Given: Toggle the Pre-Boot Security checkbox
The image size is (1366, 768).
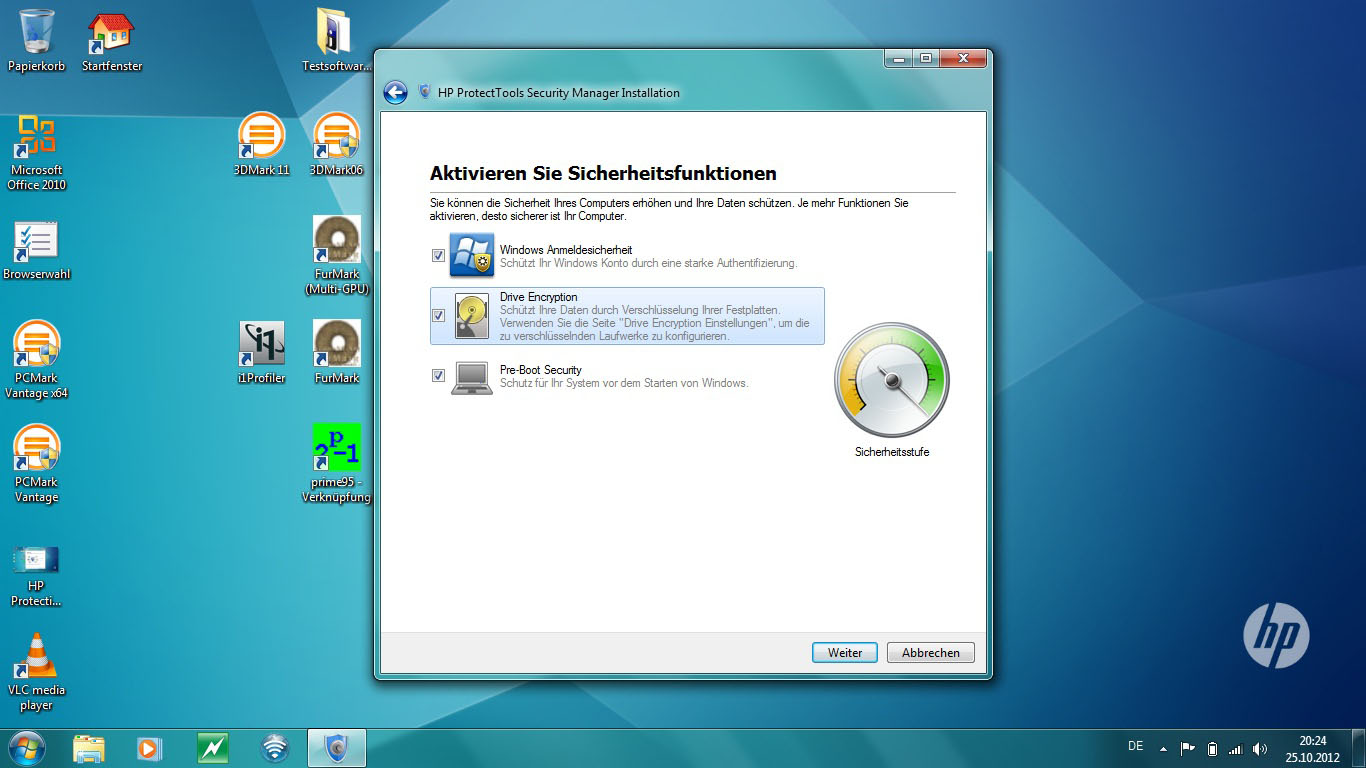Looking at the screenshot, I should click(x=438, y=375).
